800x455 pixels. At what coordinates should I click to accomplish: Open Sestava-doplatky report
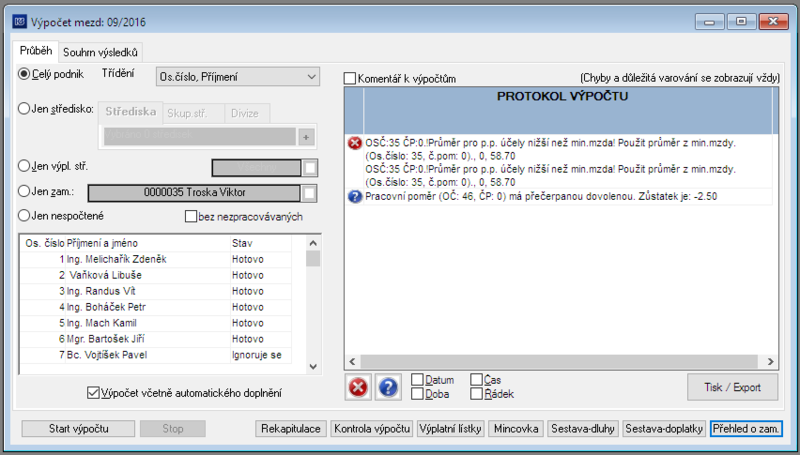coord(664,428)
